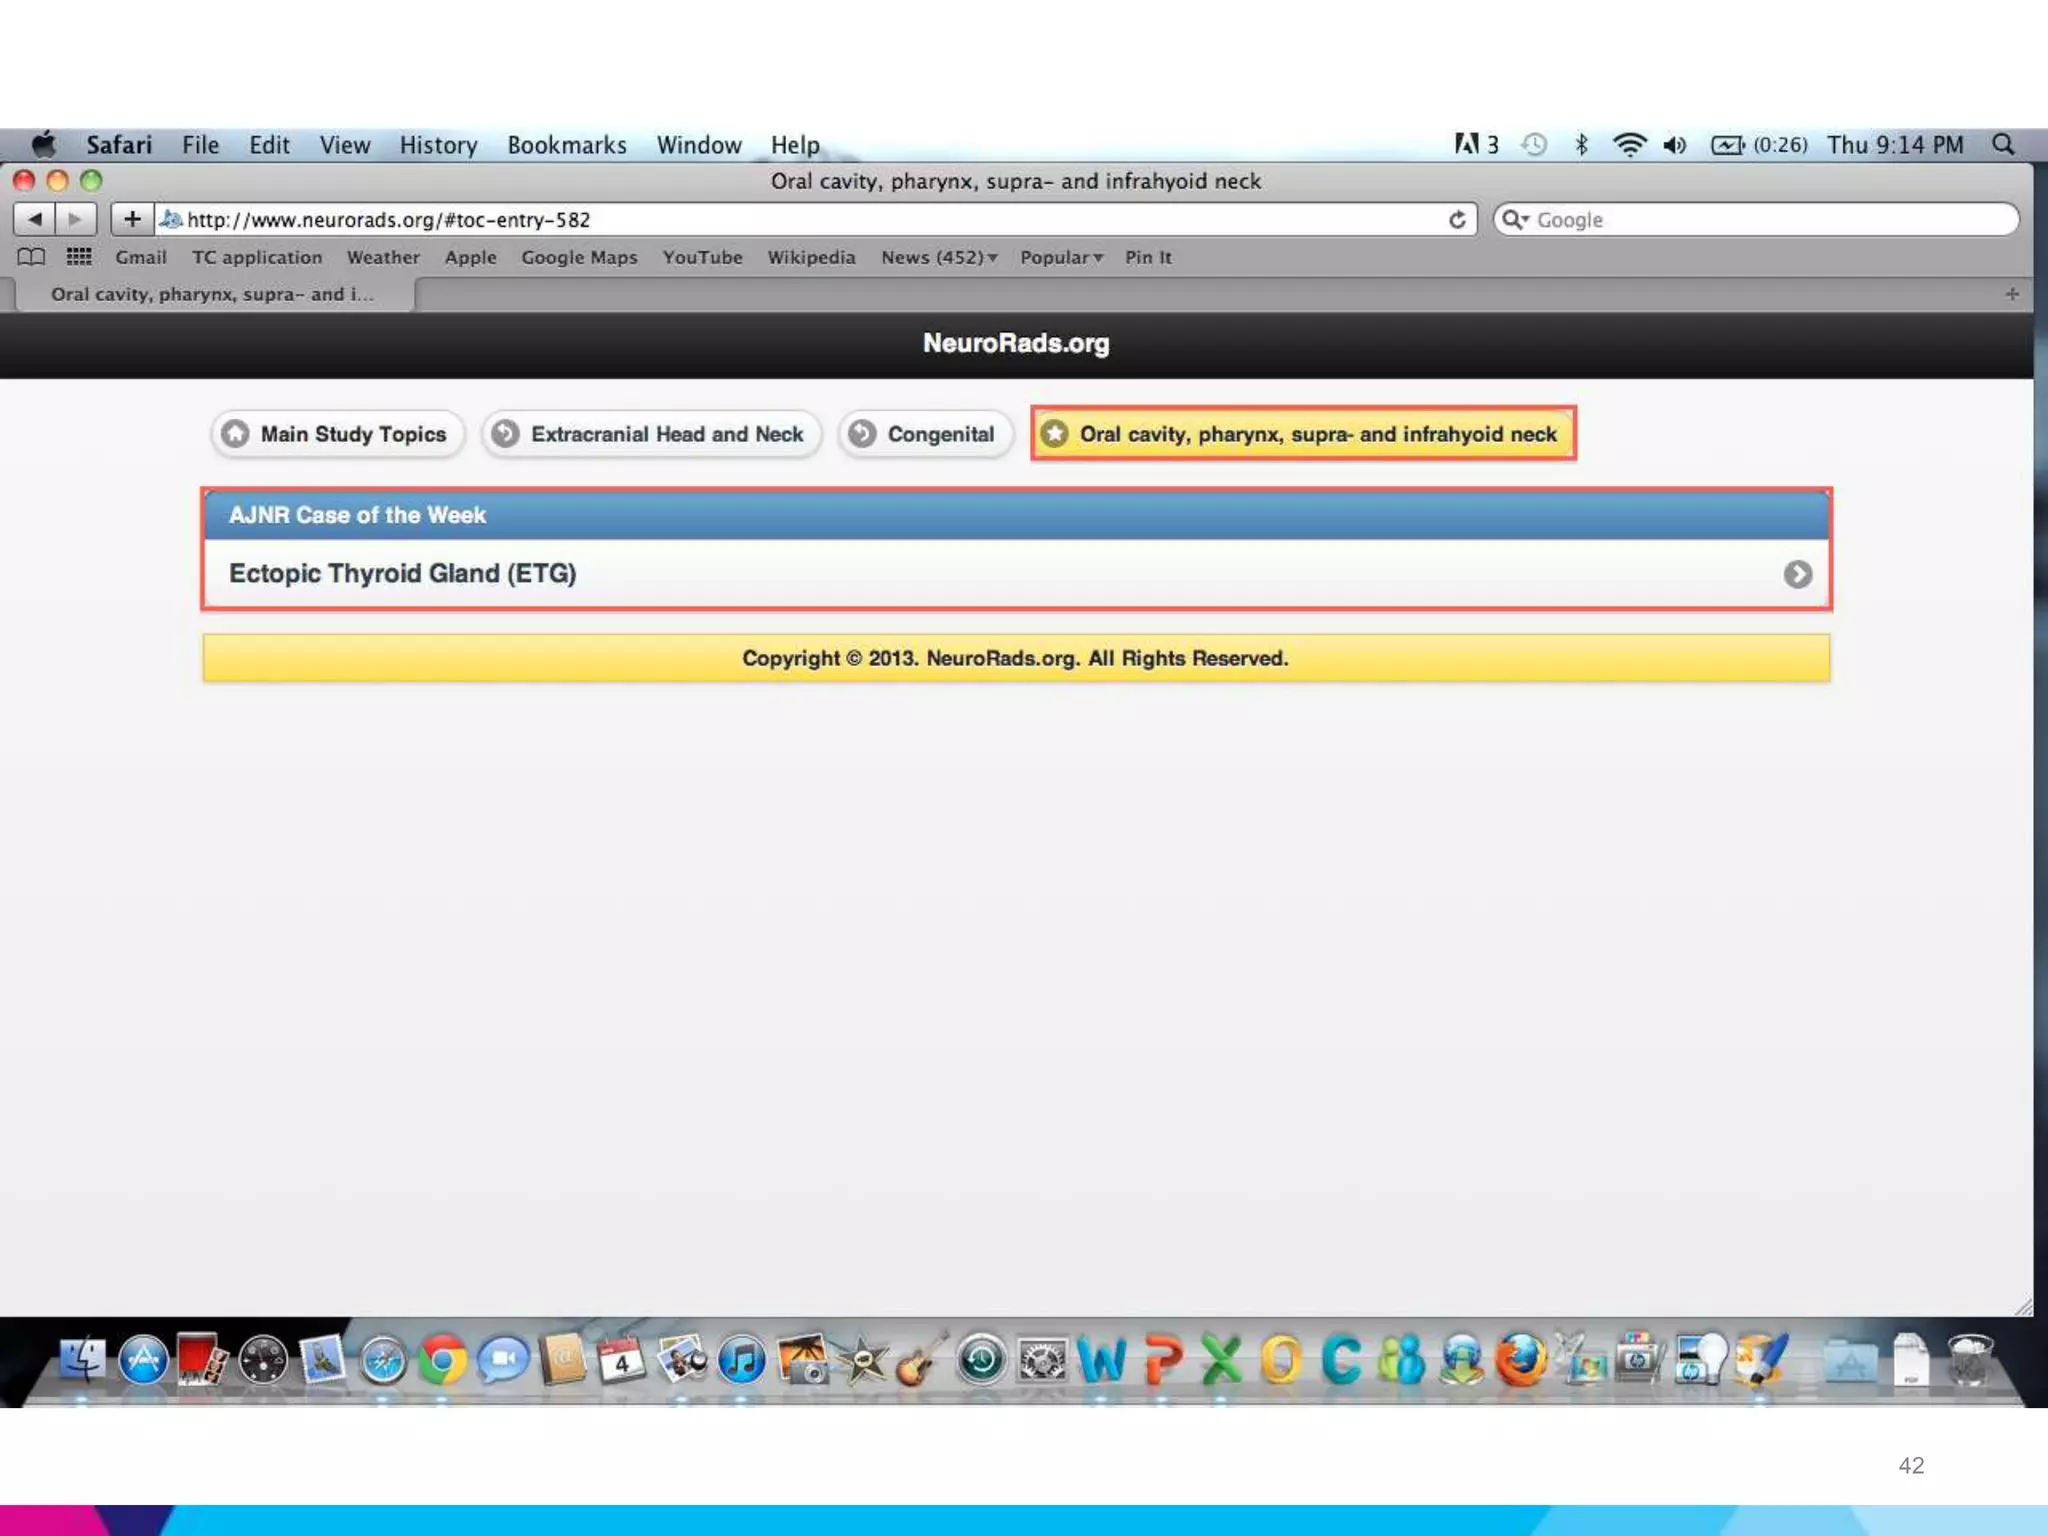Viewport: 2048px width, 1536px height.
Task: Open the Bookmarks menu
Action: point(566,145)
